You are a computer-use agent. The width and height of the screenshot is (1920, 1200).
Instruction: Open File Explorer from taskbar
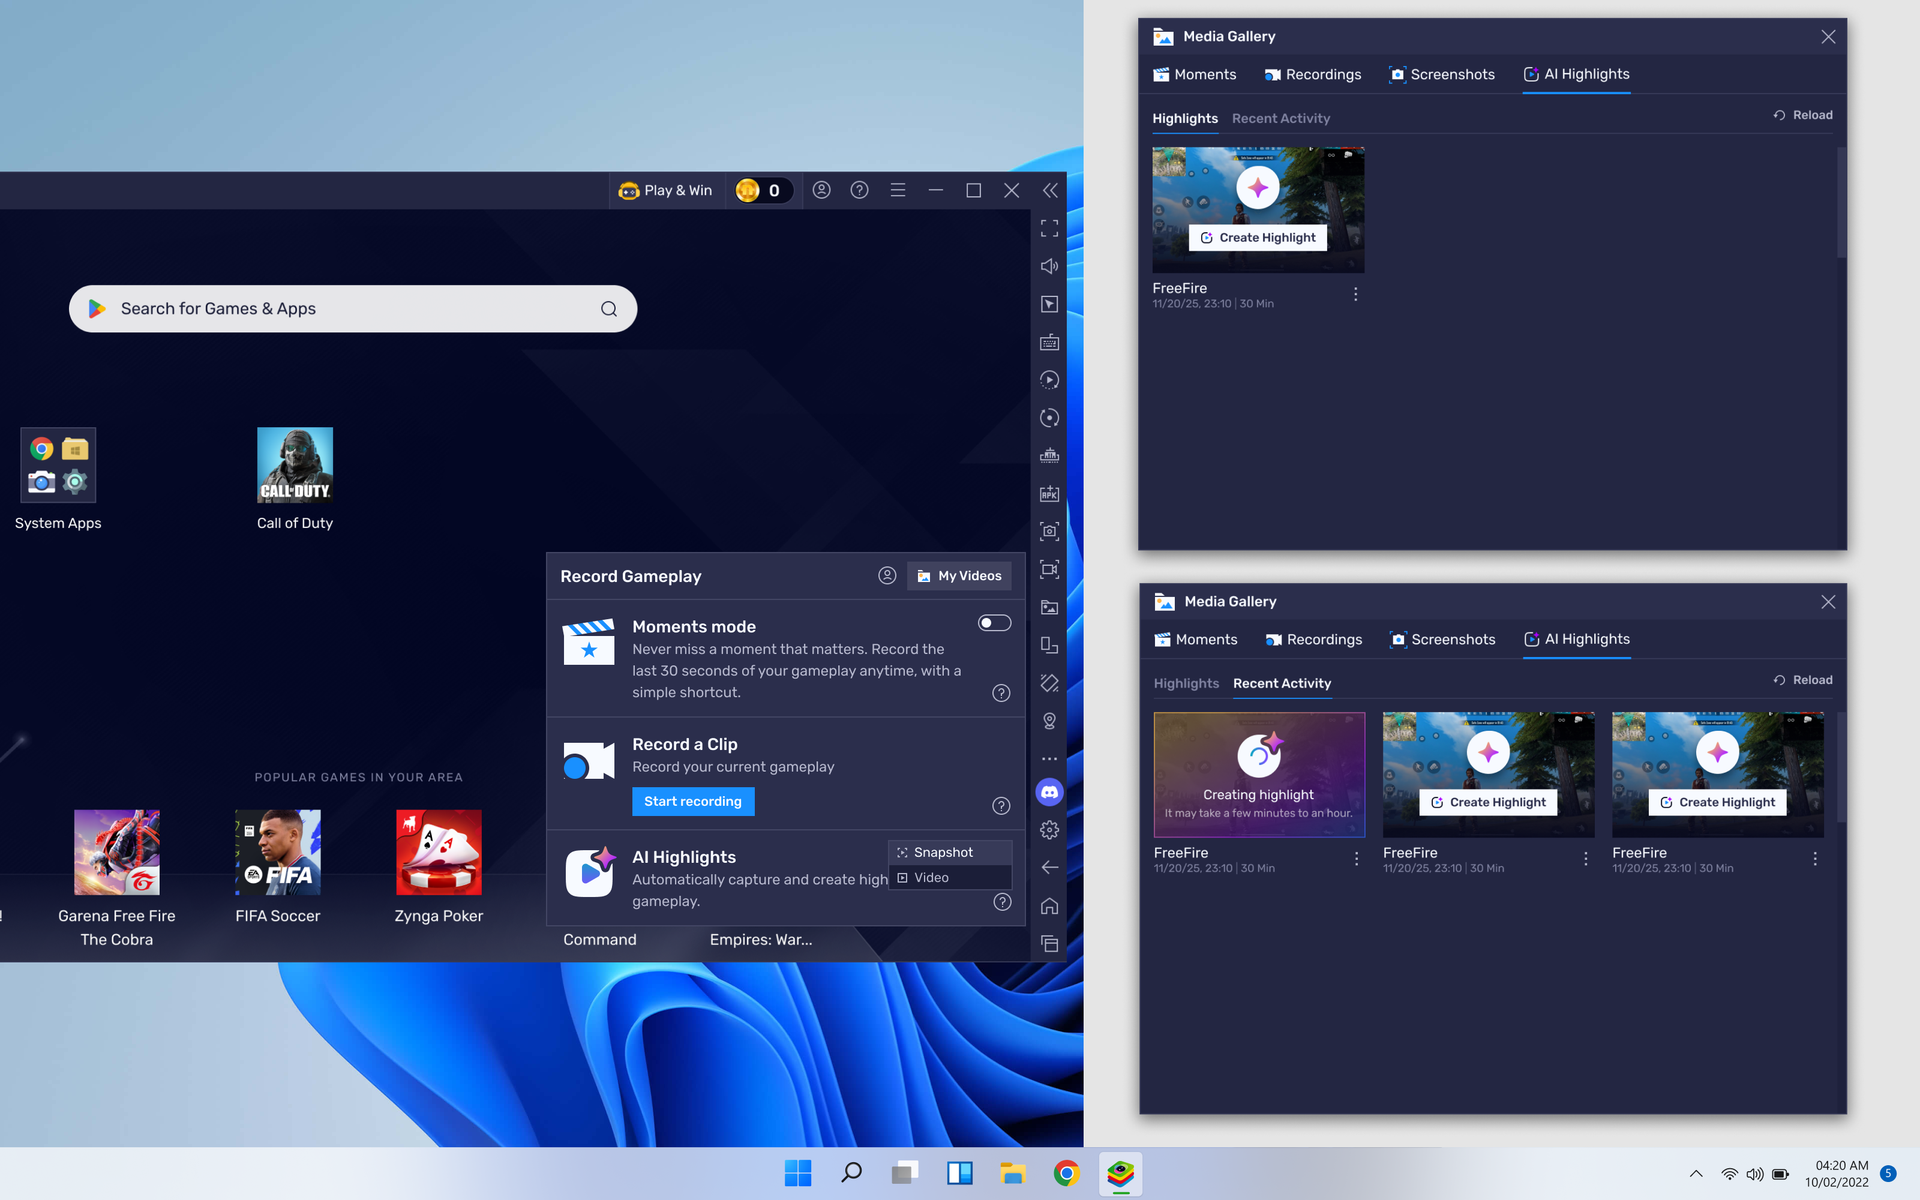click(1013, 1173)
